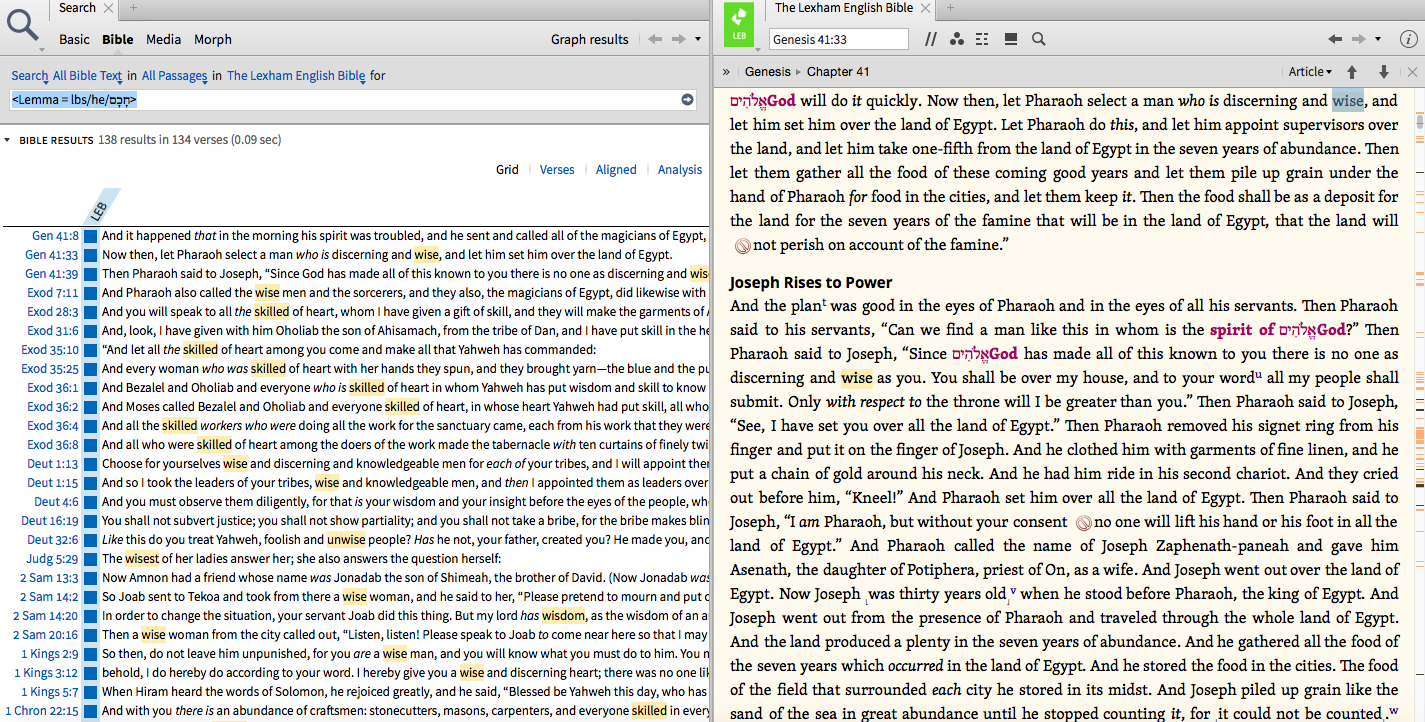Viewport: 1425px width, 722px height.
Task: Close The Lexham English Bible tab
Action: pyautogui.click(x=926, y=8)
